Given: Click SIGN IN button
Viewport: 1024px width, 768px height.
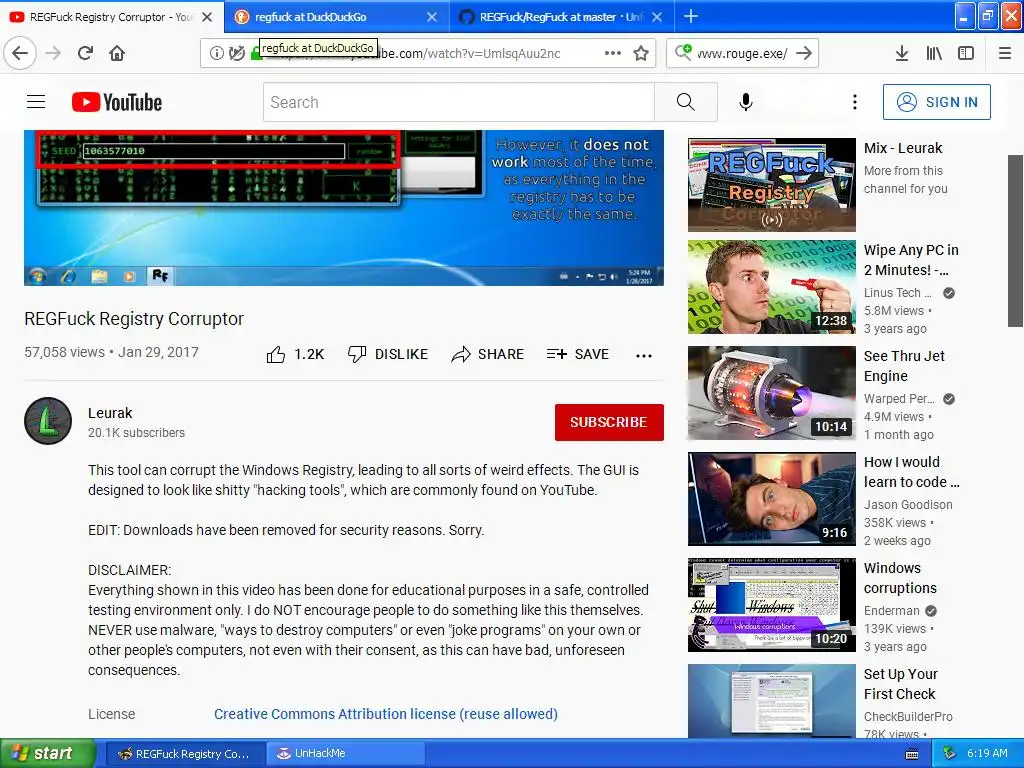Looking at the screenshot, I should tap(936, 102).
